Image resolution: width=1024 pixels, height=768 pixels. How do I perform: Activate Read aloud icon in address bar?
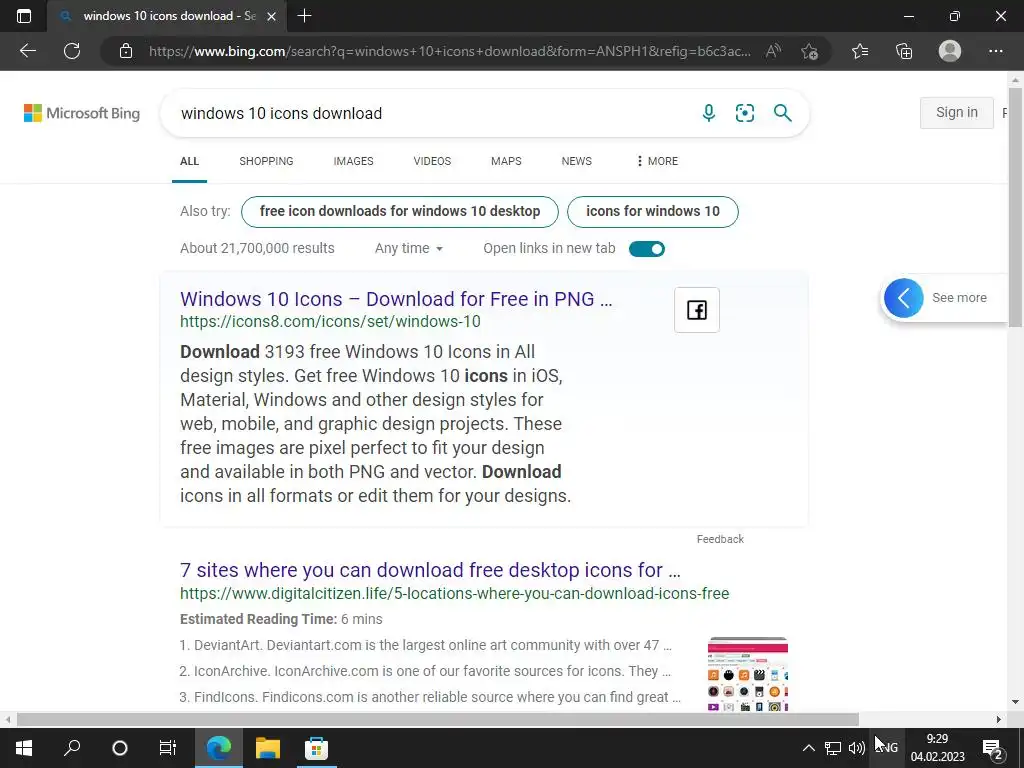pyautogui.click(x=773, y=51)
